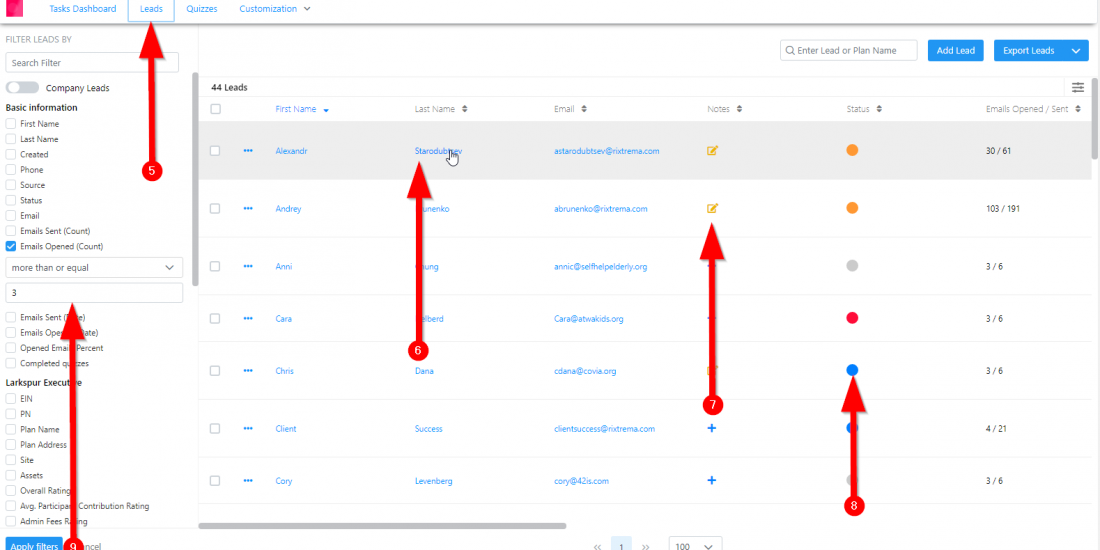Expand the 'more than or equal' dropdown

click(x=94, y=267)
